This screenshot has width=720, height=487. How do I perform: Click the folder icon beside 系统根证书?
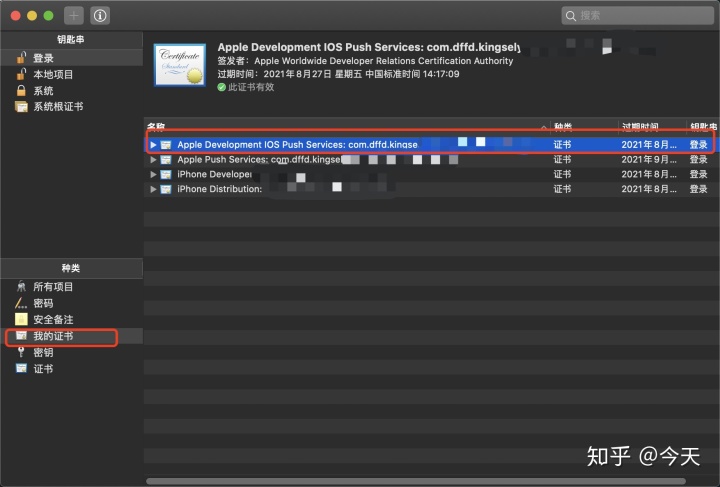click(21, 107)
